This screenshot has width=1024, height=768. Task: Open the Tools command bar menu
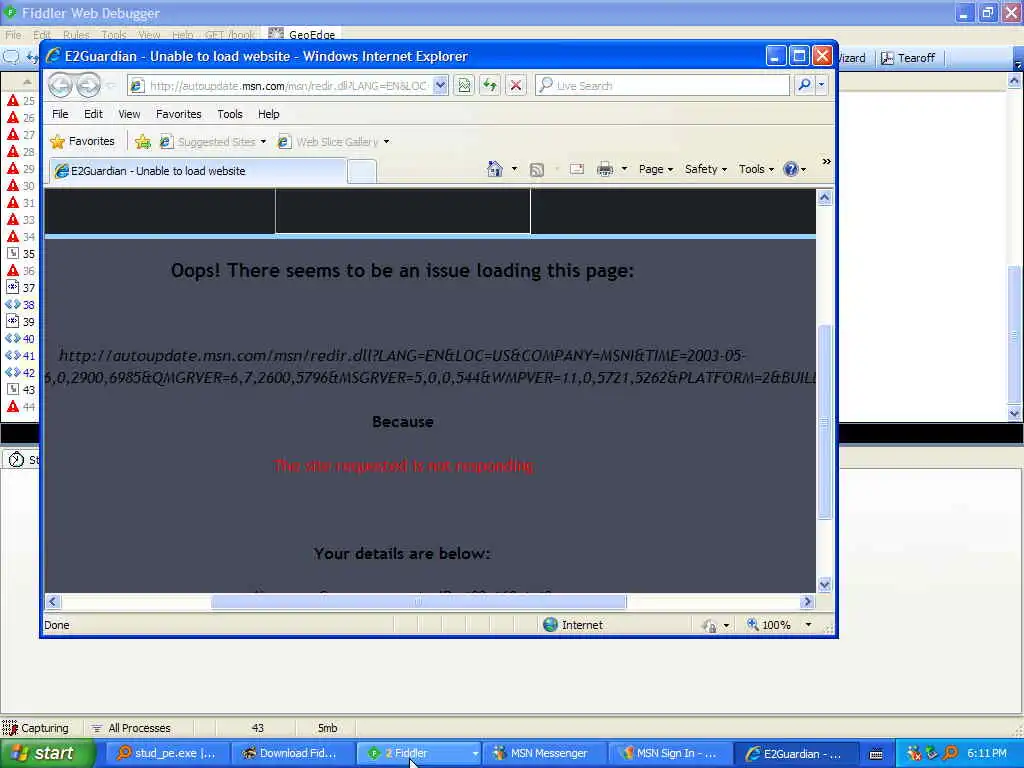click(x=756, y=169)
